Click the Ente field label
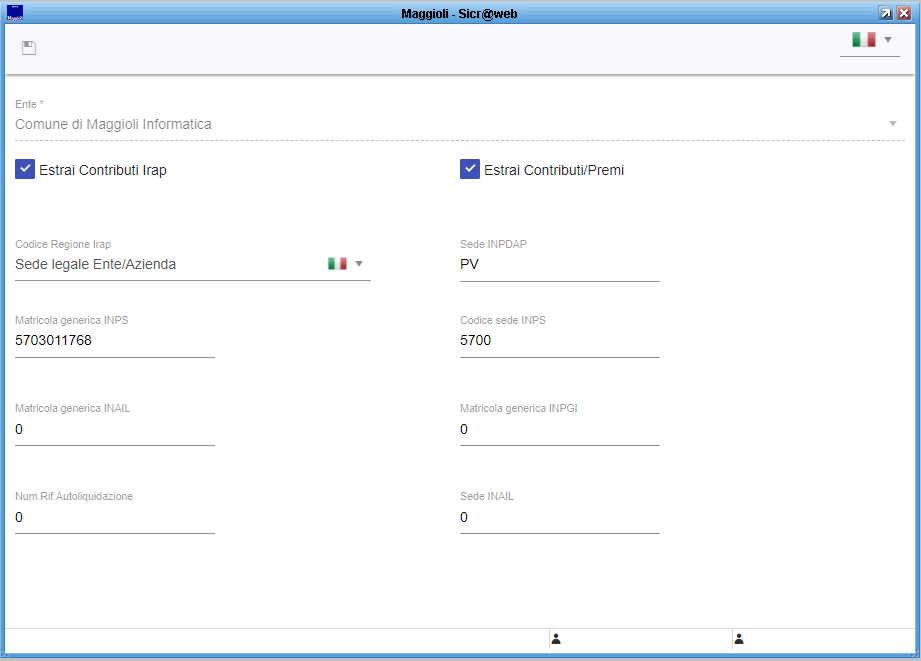This screenshot has width=921, height=661. tap(29, 104)
